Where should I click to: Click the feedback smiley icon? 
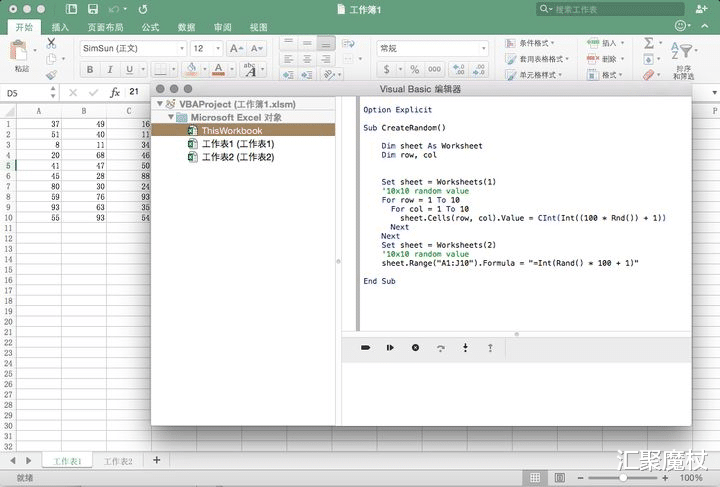point(680,26)
